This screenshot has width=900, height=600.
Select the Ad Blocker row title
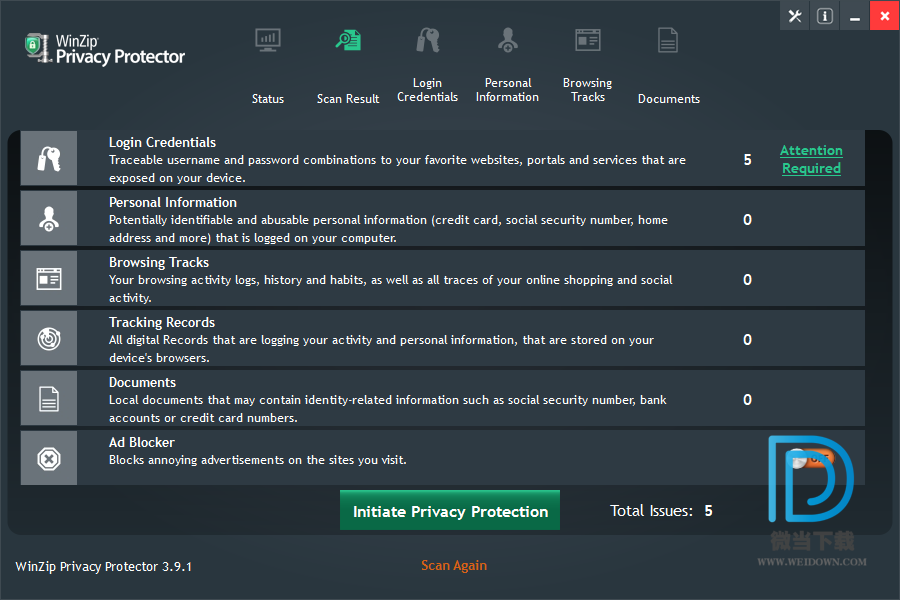pos(142,442)
